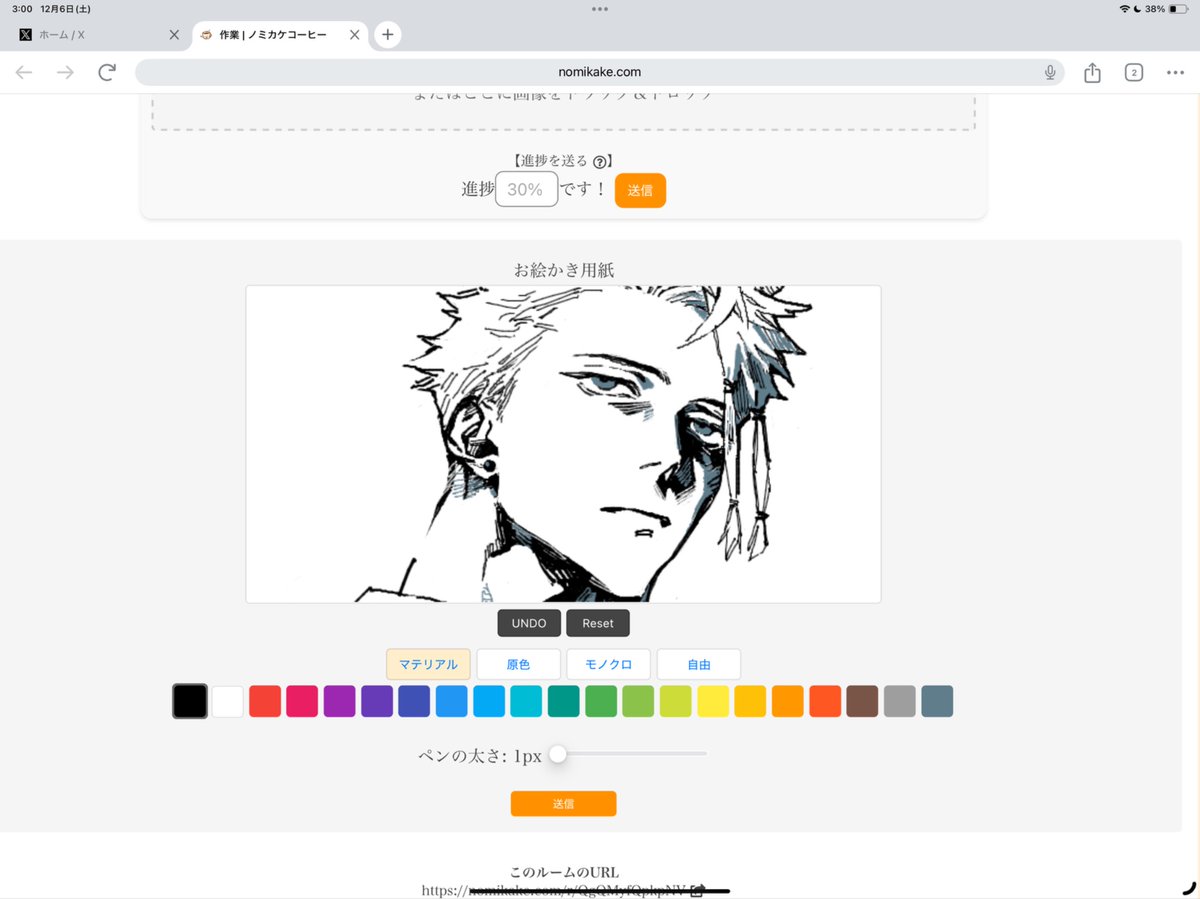Viewport: 1200px width, 899px height.
Task: Tap the 3:00 clock in status bar
Action: pos(22,9)
